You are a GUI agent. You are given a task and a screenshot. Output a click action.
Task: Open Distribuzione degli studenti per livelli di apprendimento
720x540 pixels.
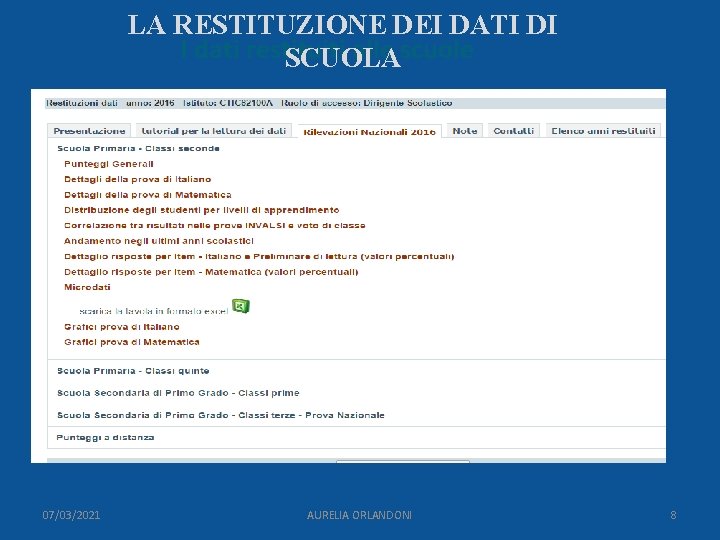pyautogui.click(x=202, y=210)
